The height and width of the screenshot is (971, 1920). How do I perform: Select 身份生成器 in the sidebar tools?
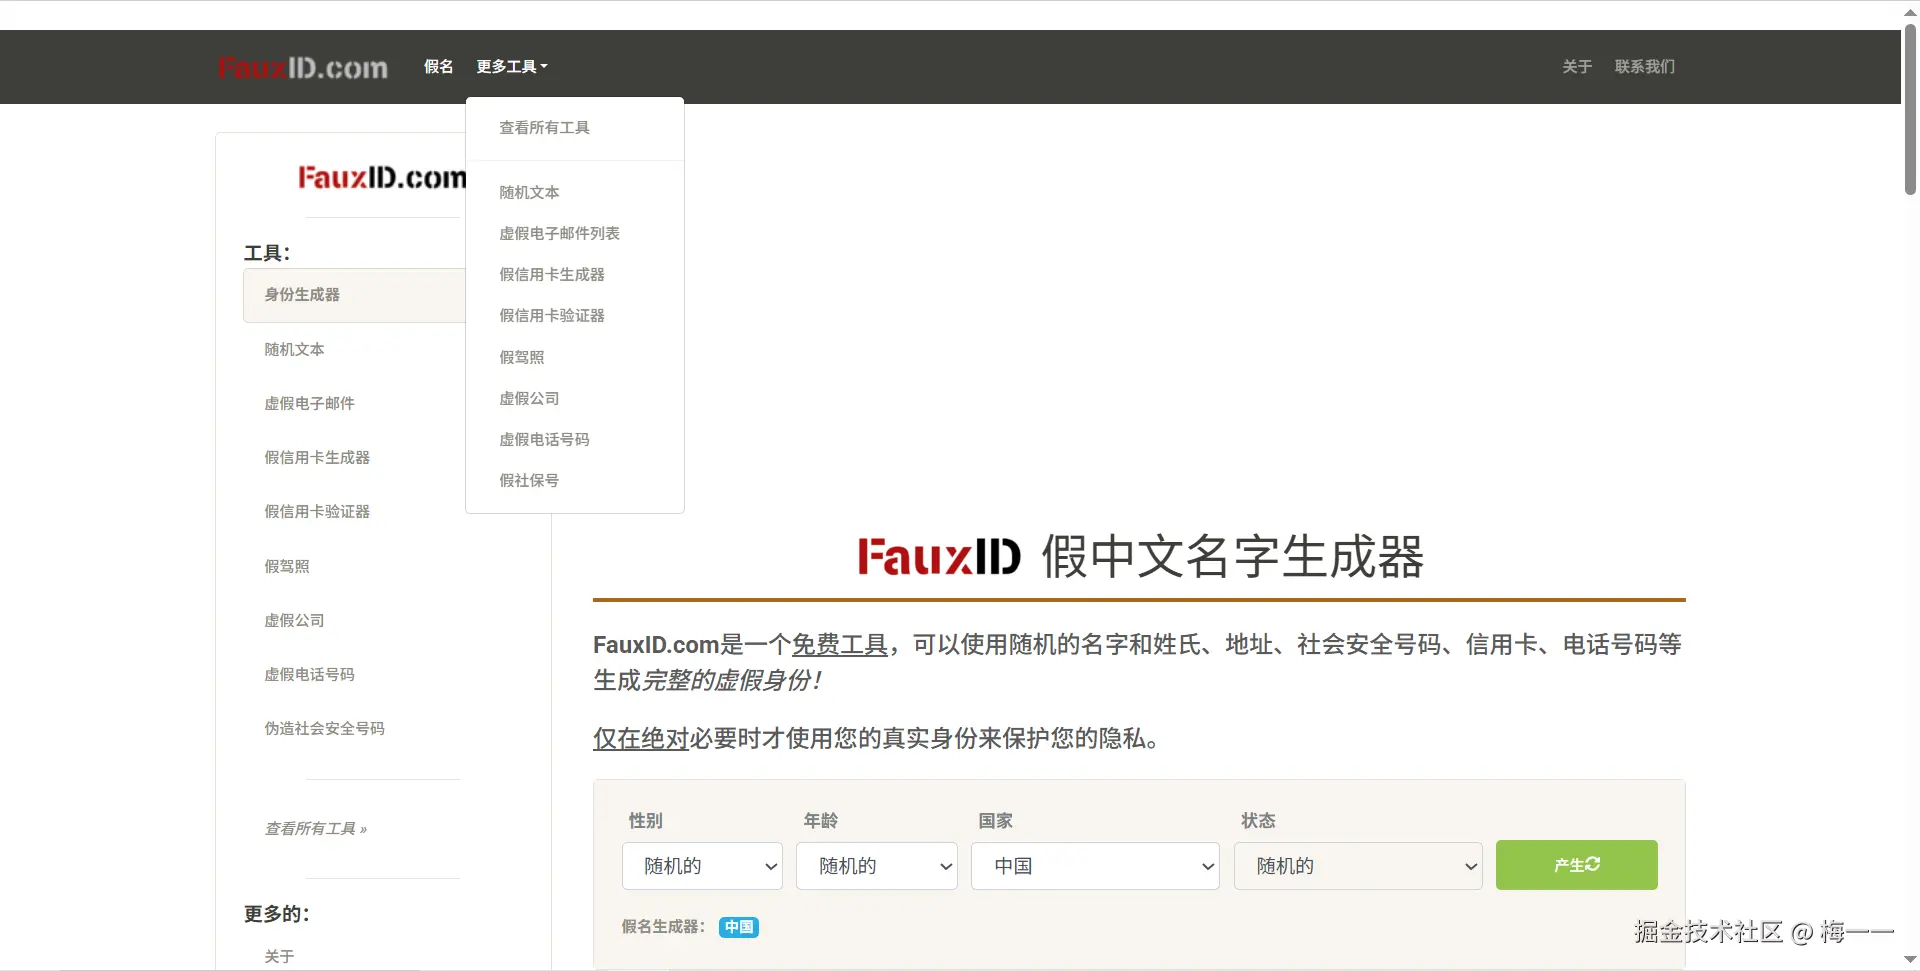pos(354,295)
